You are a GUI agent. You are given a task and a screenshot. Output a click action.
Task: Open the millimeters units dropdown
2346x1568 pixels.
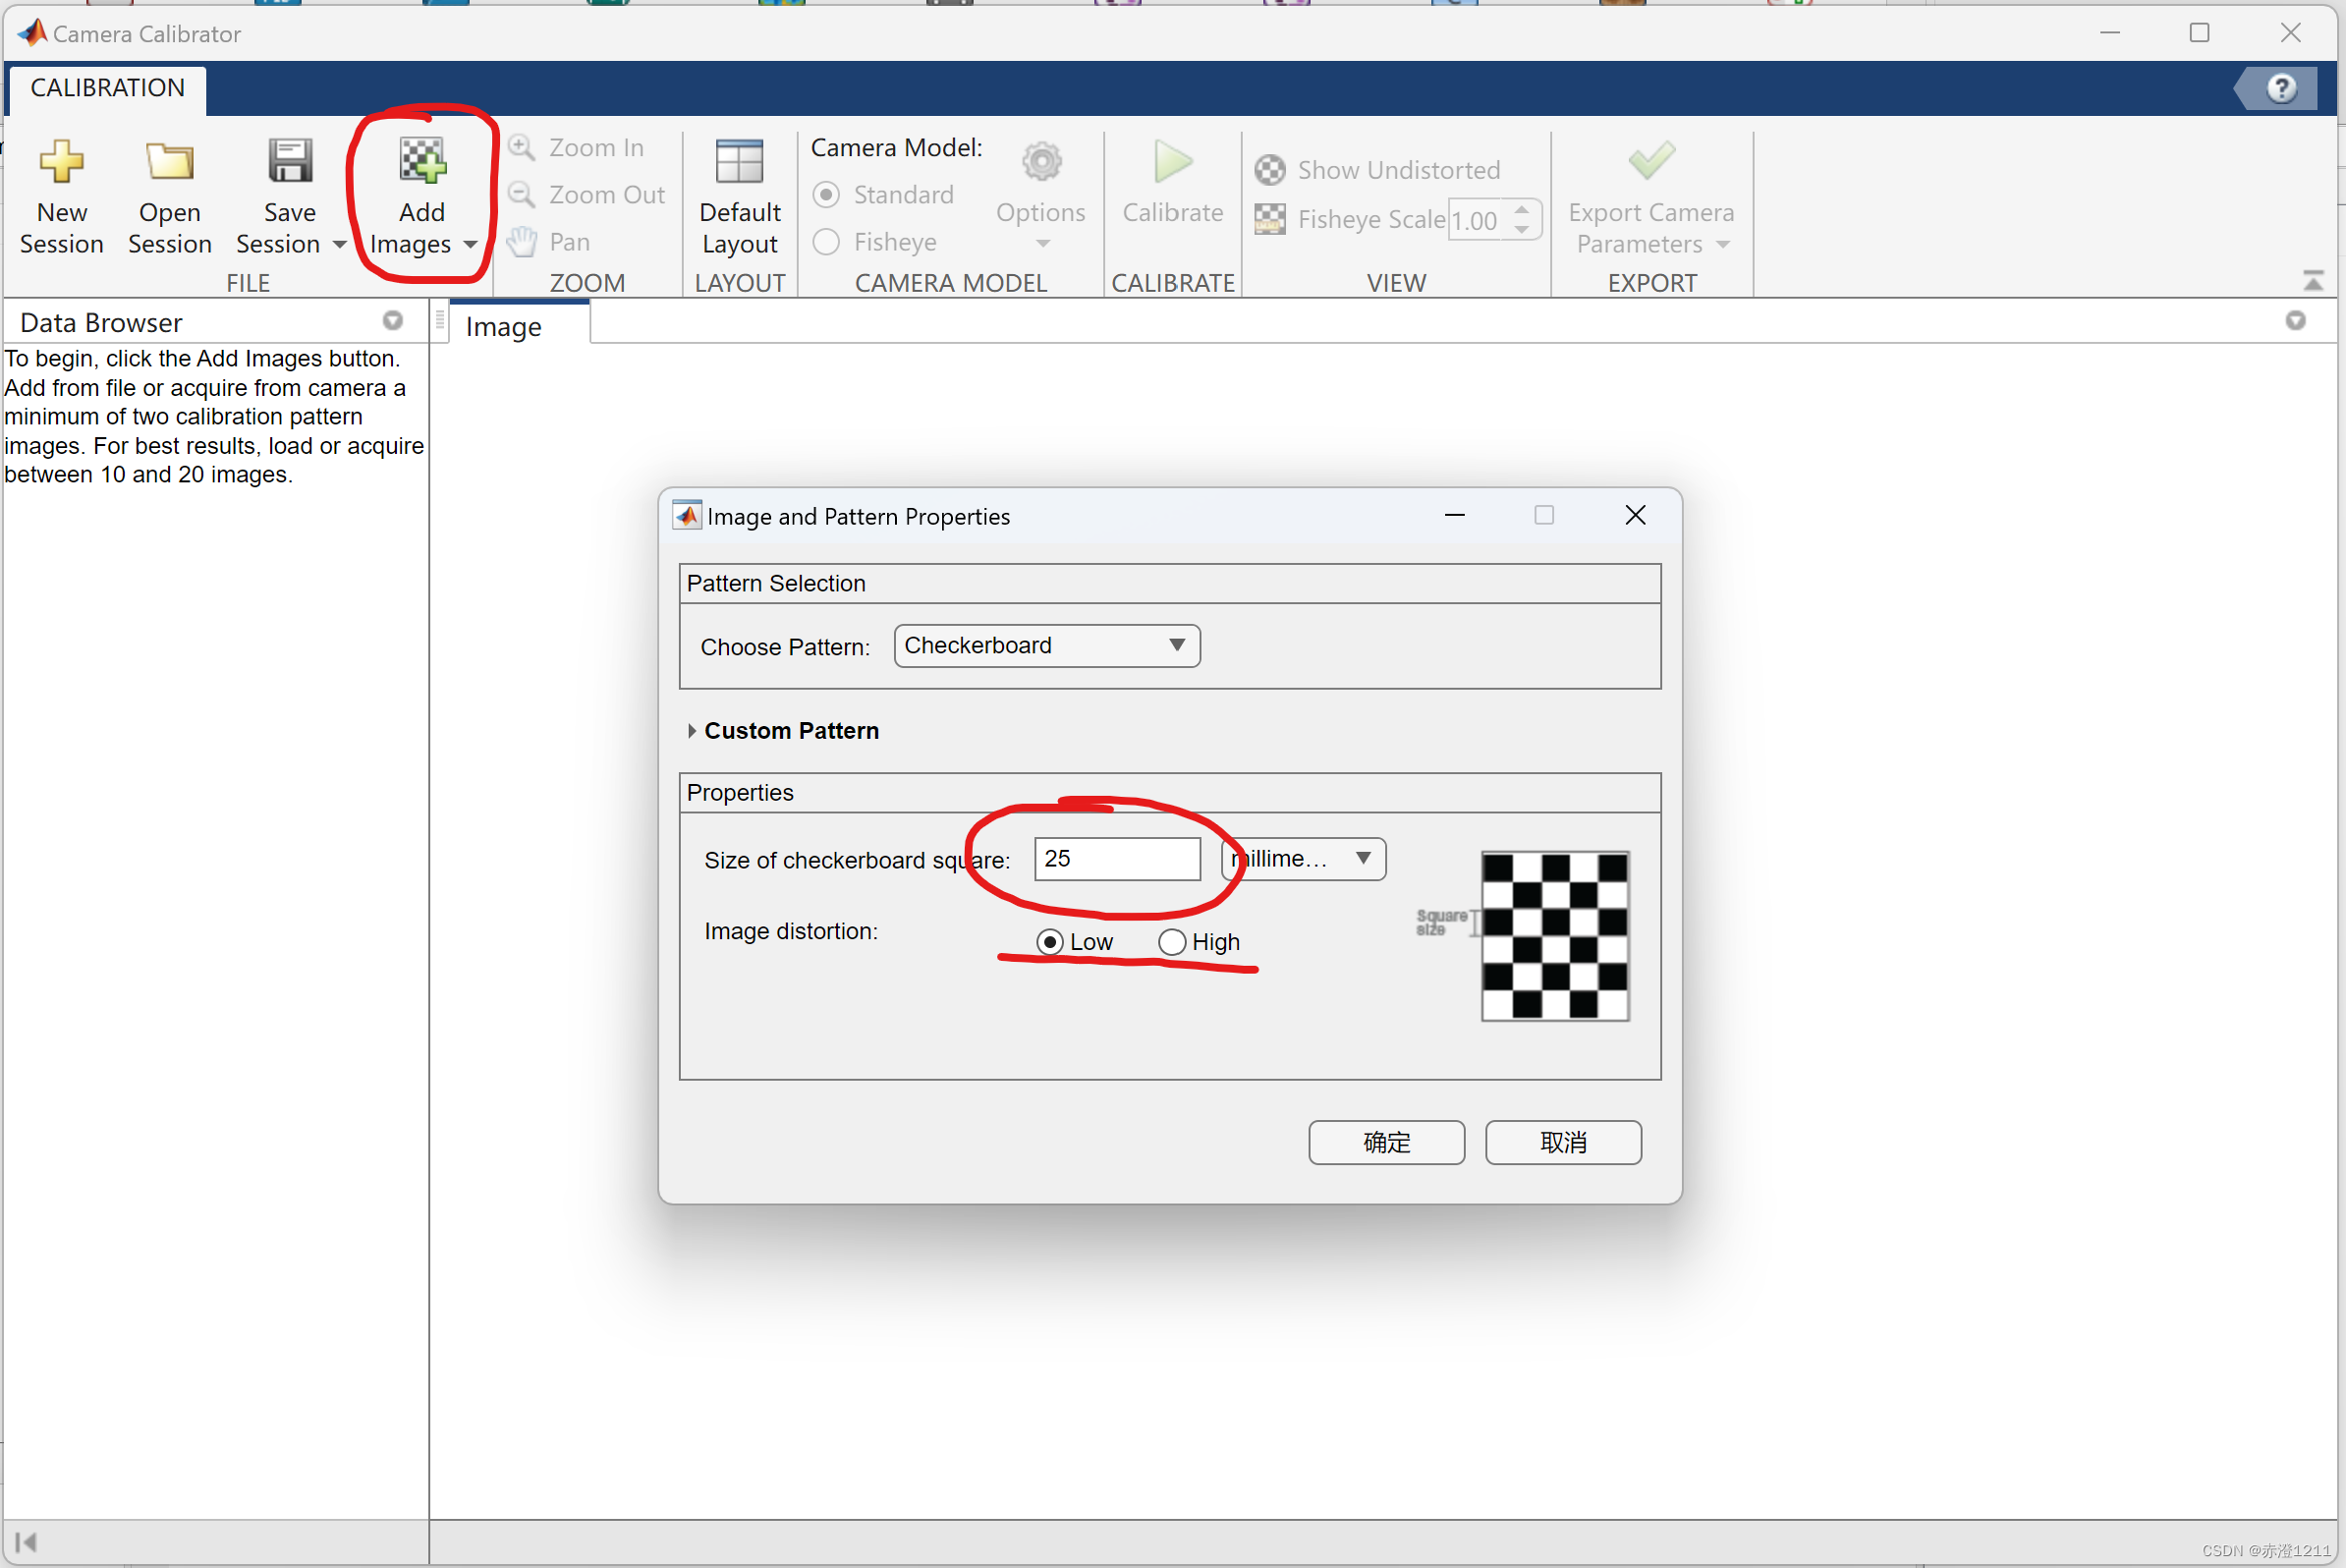[x=1302, y=859]
